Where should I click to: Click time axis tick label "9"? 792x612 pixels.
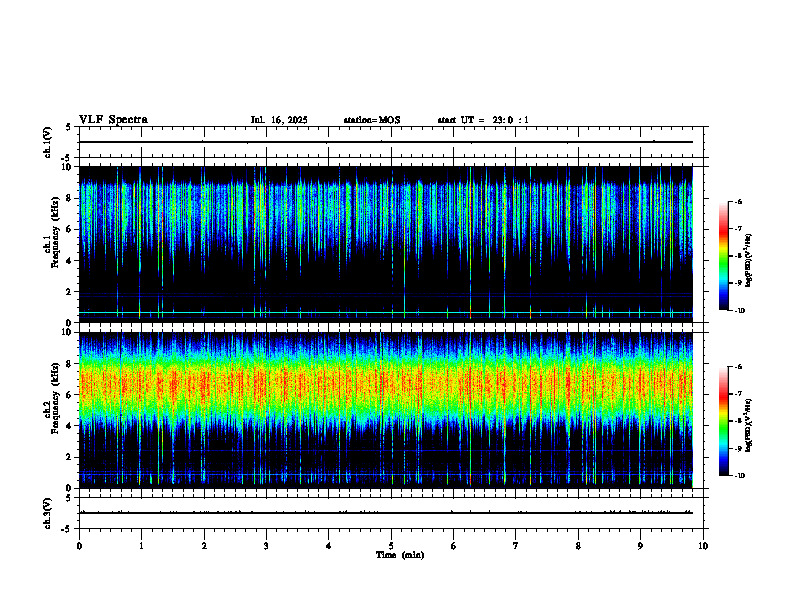tap(640, 546)
